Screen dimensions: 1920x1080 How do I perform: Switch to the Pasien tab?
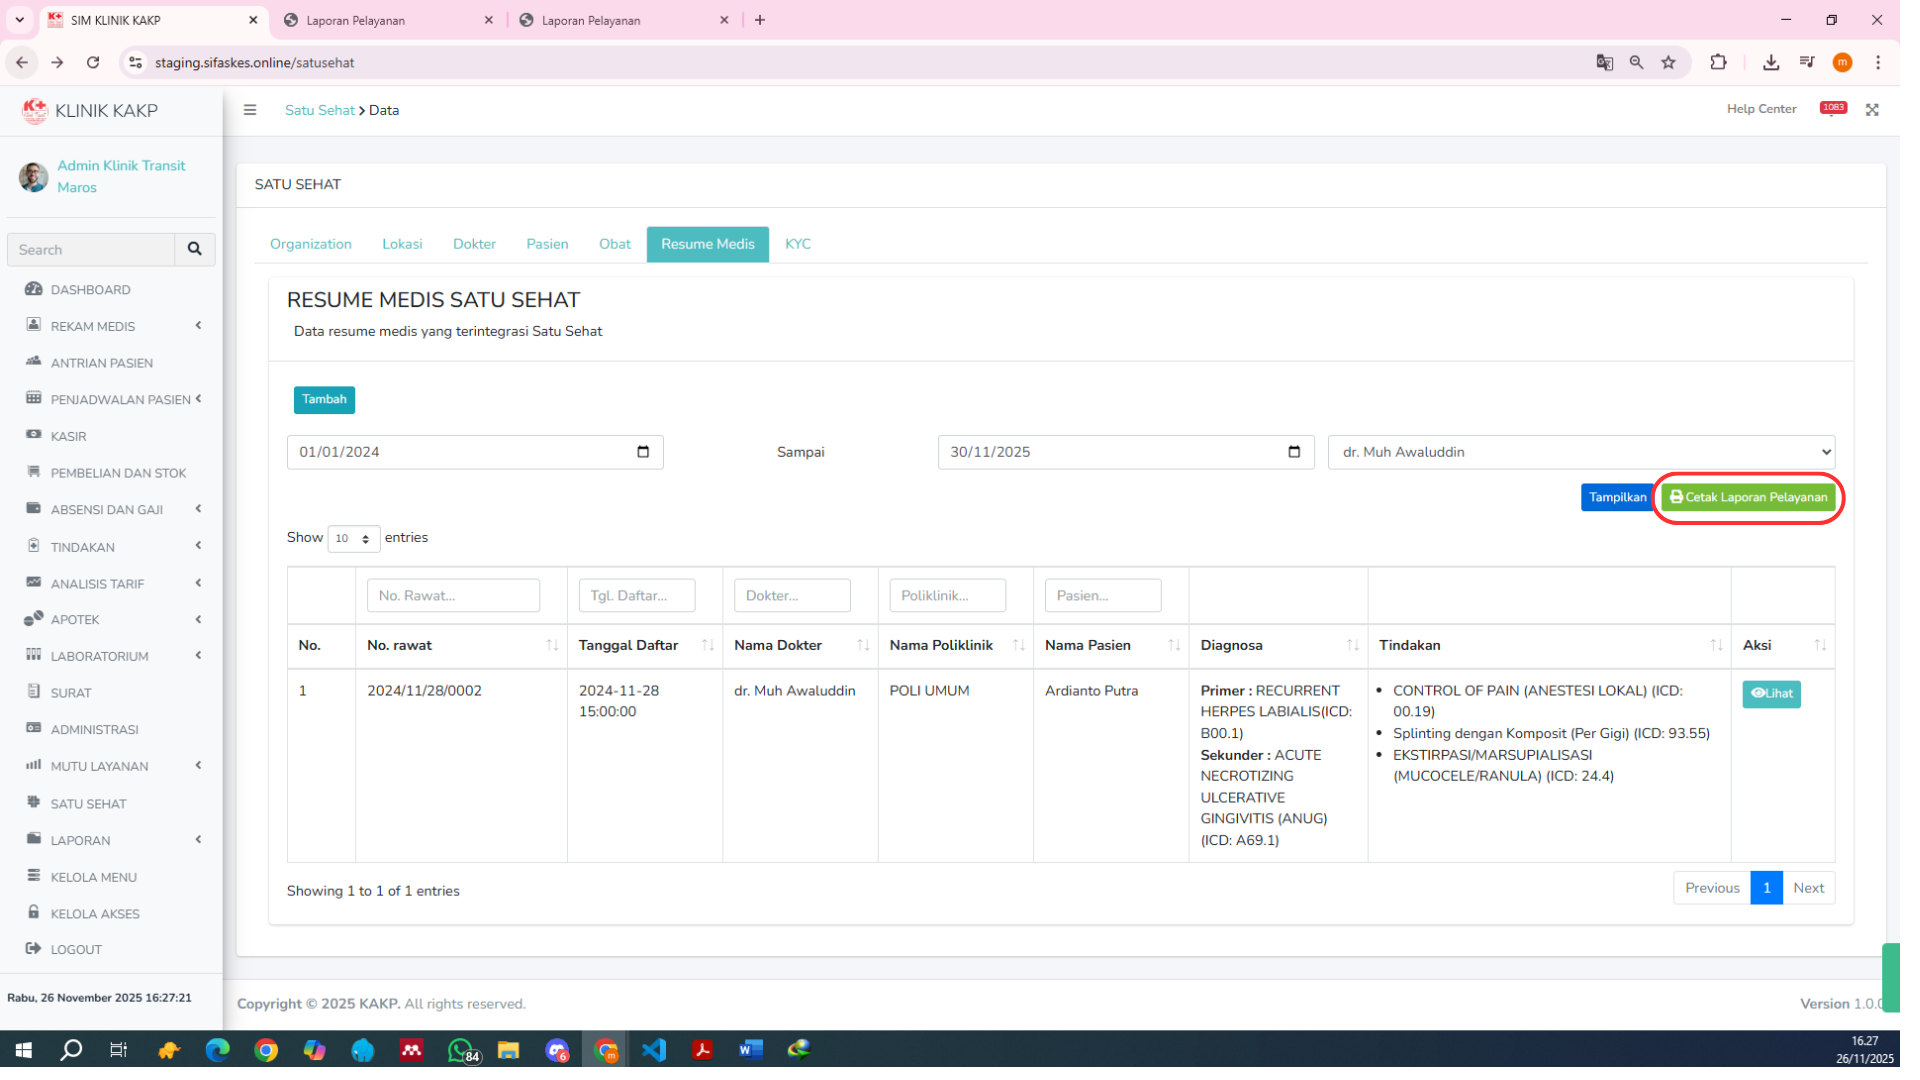547,245
